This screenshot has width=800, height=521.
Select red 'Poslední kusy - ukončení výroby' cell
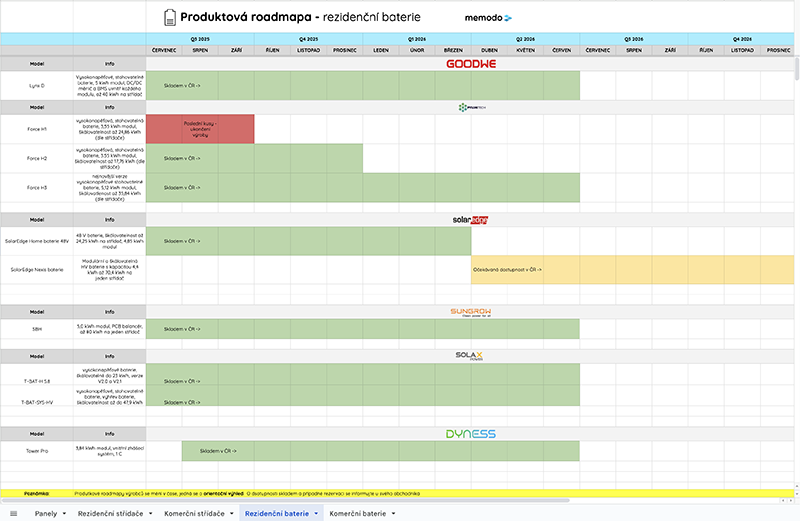[x=200, y=129]
